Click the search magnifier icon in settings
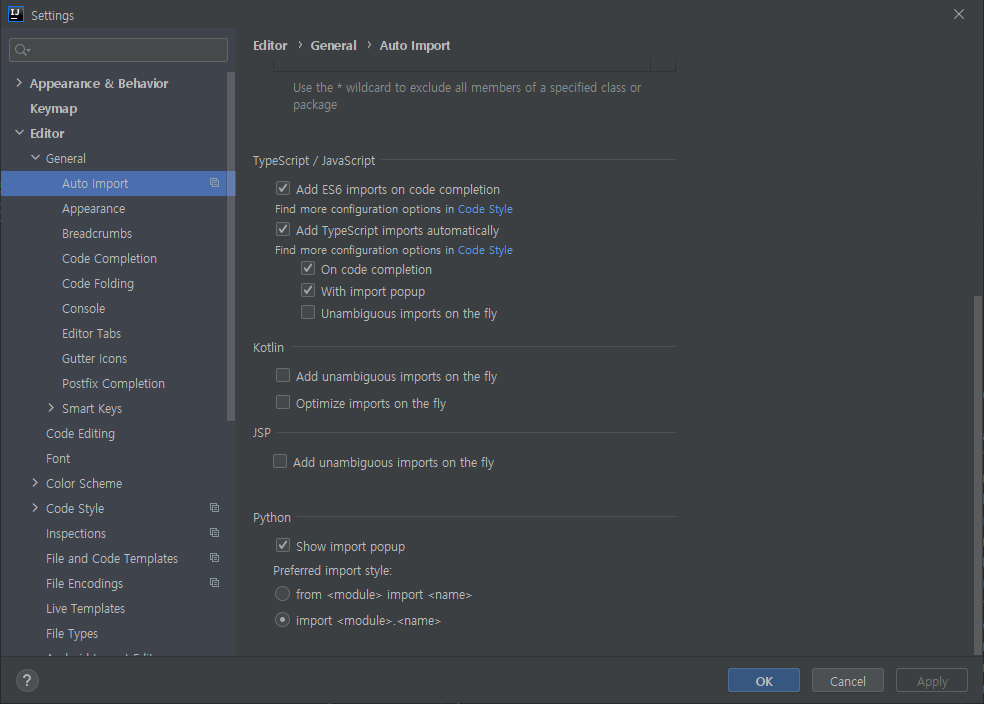 coord(21,50)
